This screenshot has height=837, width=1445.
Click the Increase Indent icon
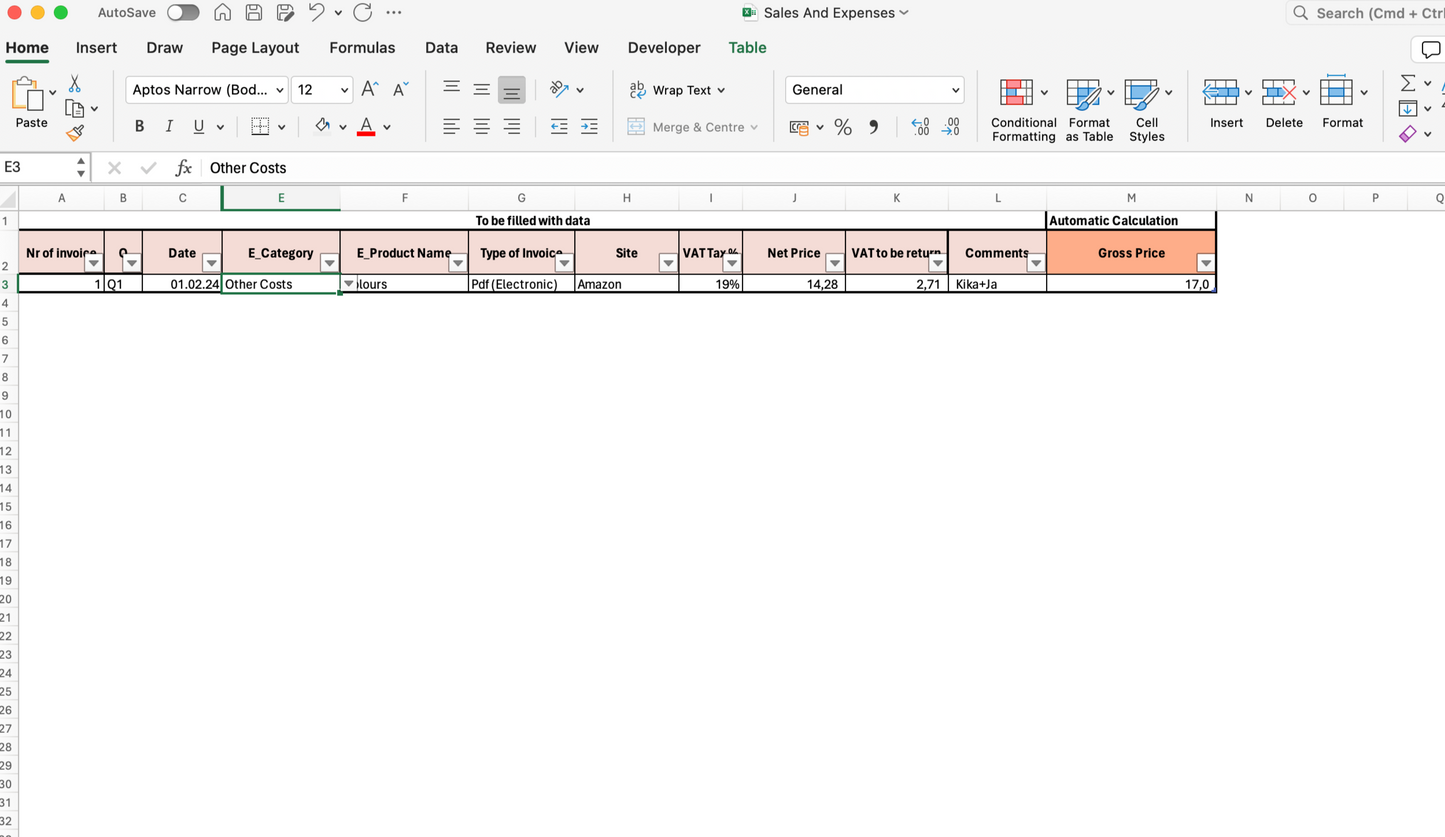coord(589,126)
